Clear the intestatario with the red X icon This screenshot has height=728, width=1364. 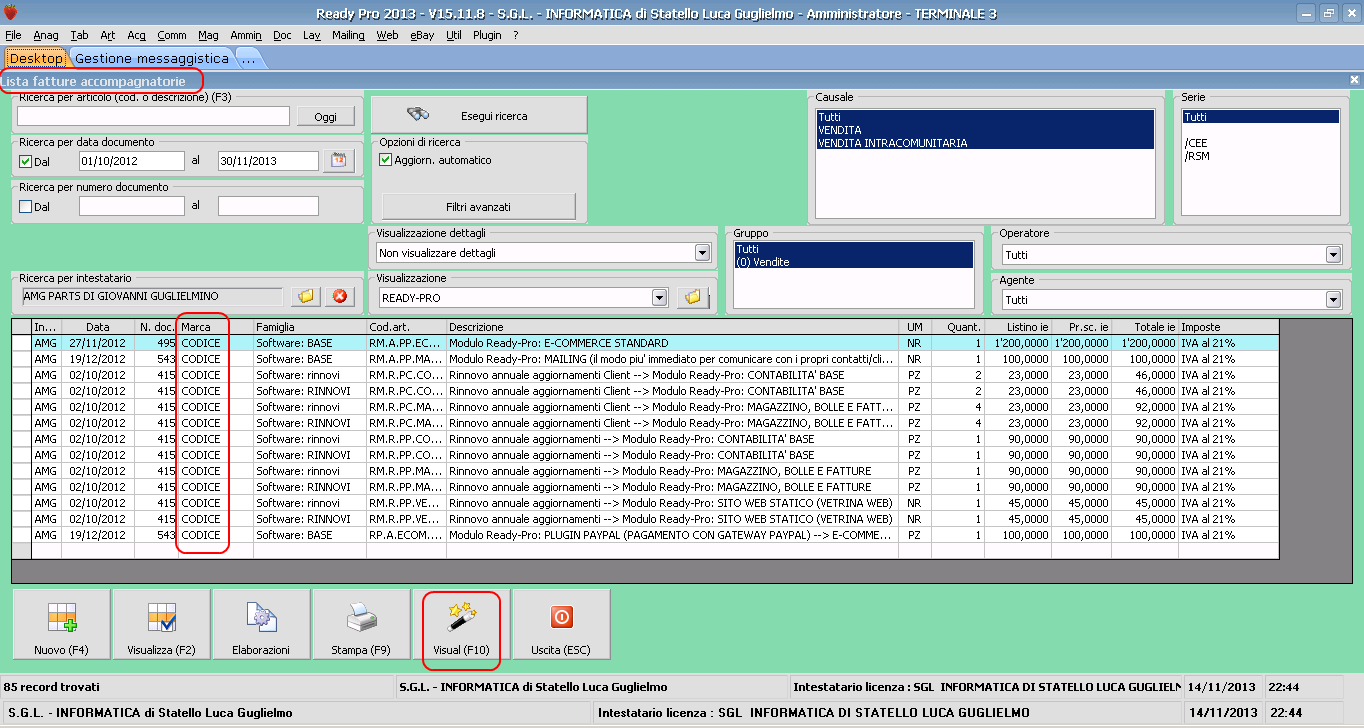tap(341, 296)
